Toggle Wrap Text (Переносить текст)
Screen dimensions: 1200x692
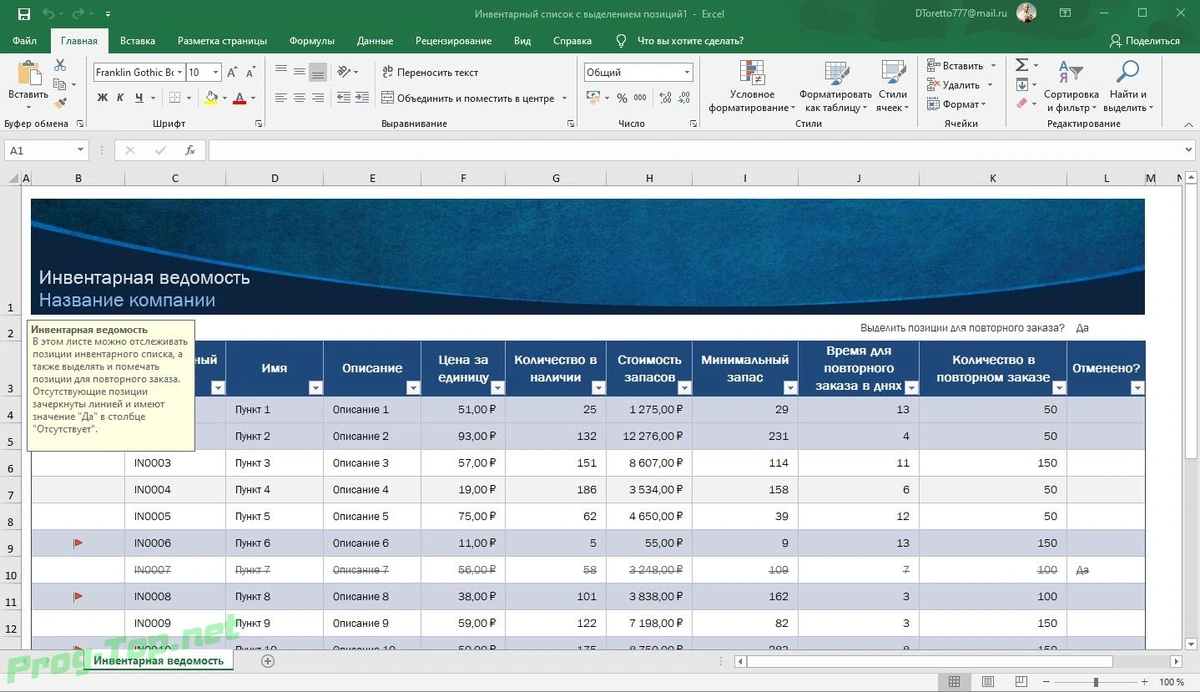[x=430, y=72]
